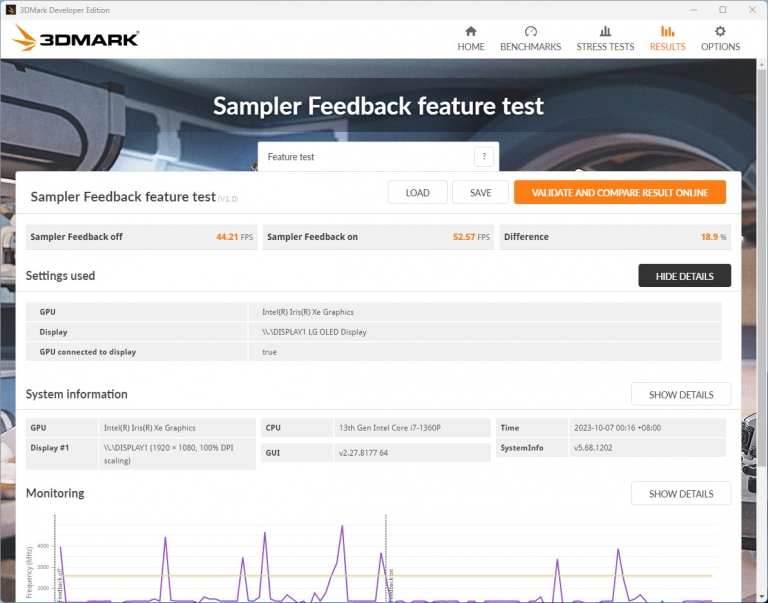
Task: Click the scrollbar up arrow
Action: pyautogui.click(x=762, y=64)
